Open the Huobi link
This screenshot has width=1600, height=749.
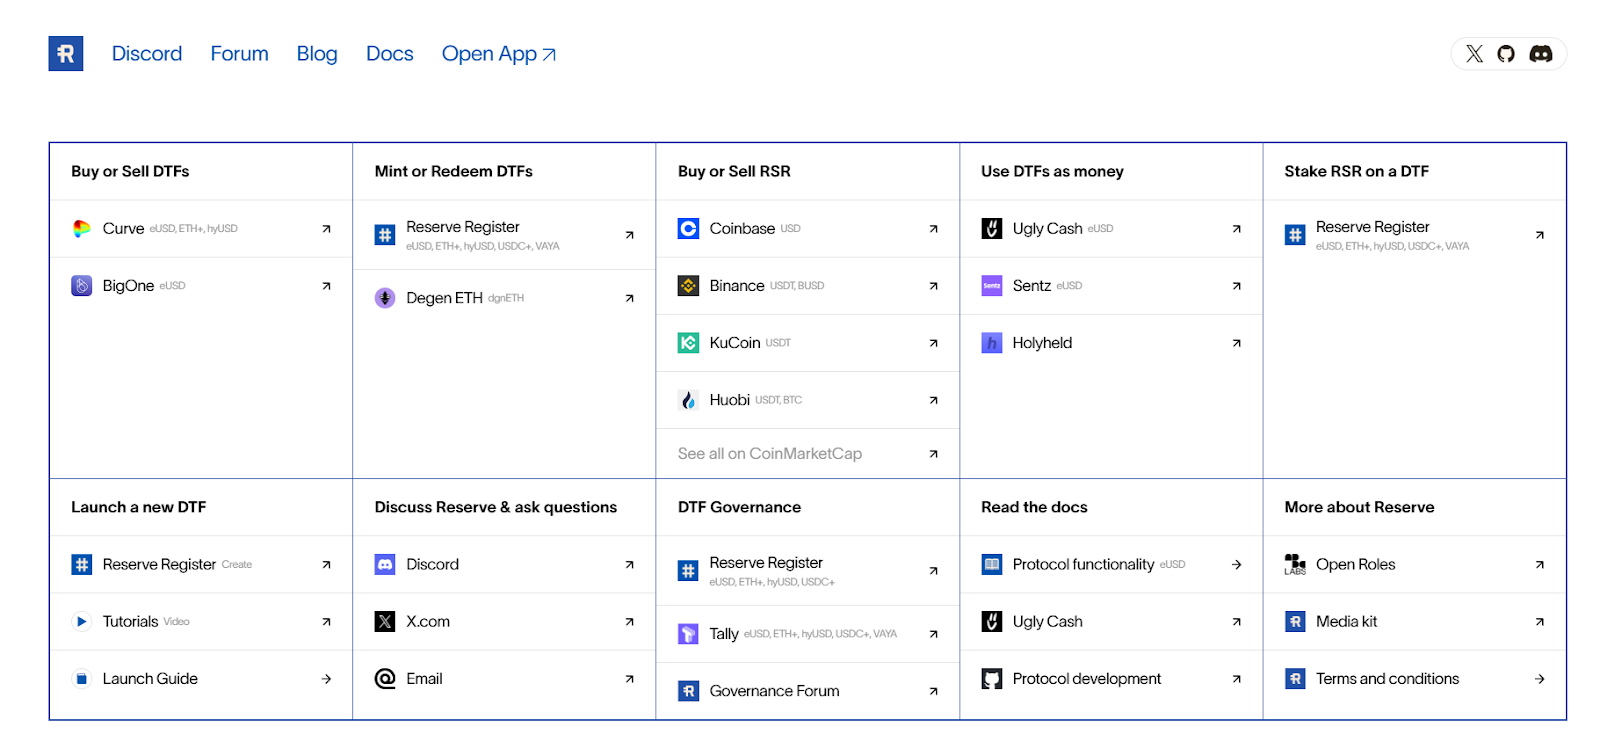tap(808, 400)
